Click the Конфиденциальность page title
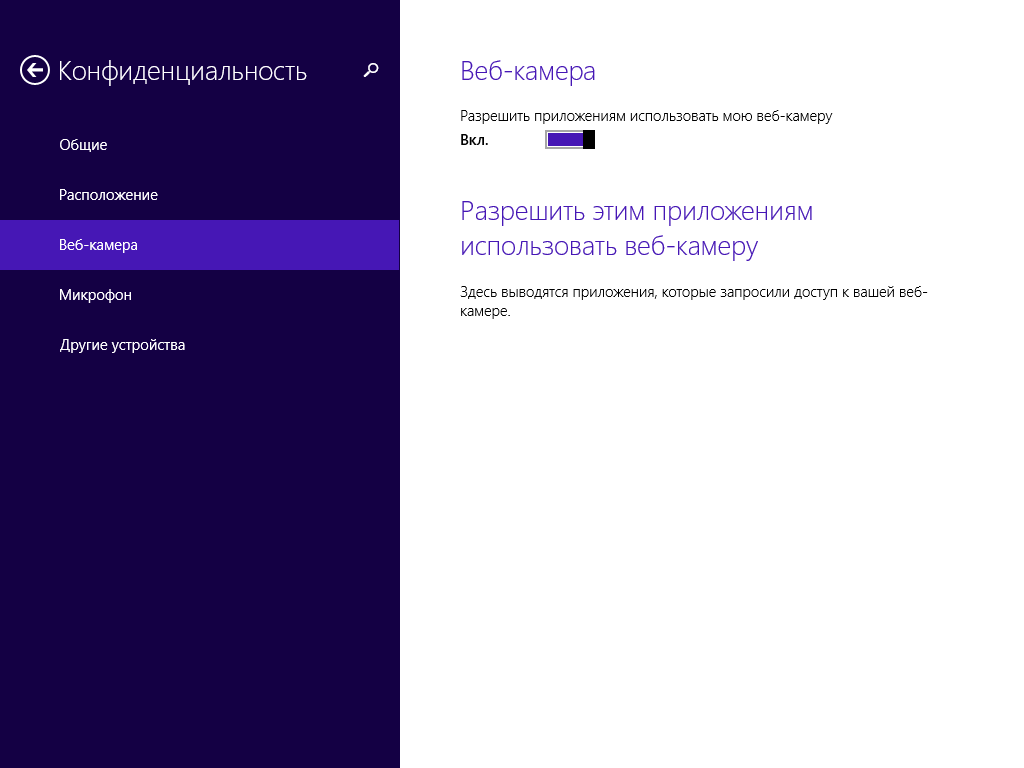Viewport: 1024px width, 768px height. [x=182, y=71]
